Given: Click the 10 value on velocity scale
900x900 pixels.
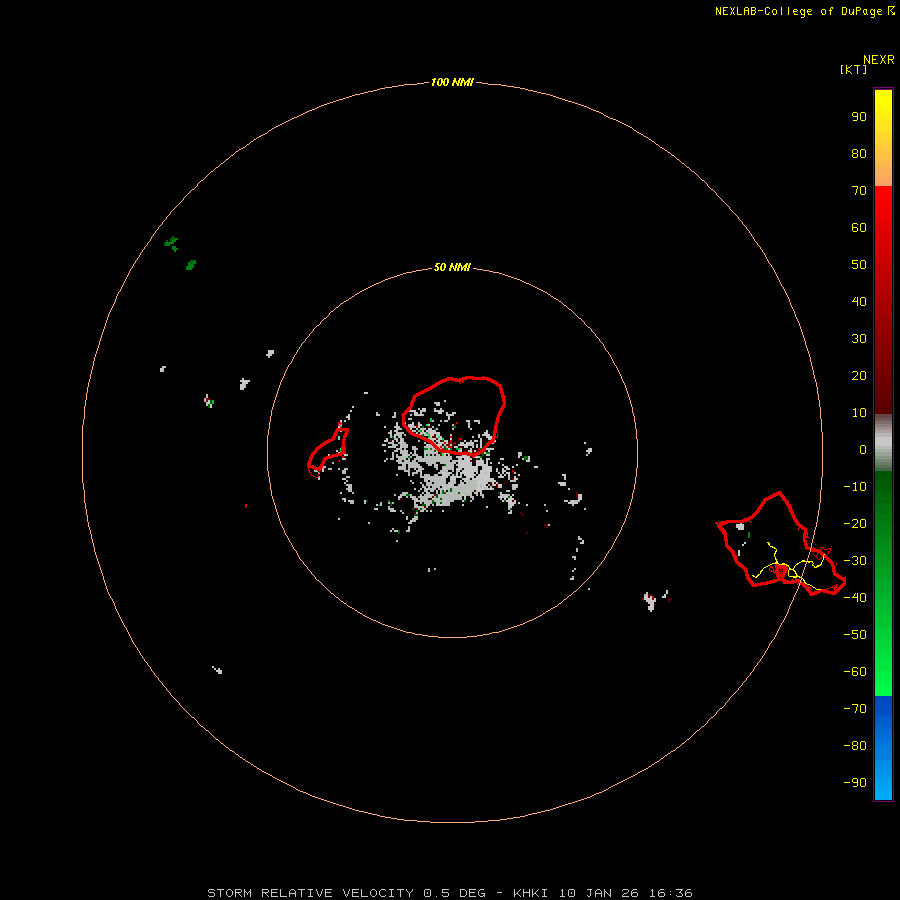Looking at the screenshot, I should coord(859,413).
